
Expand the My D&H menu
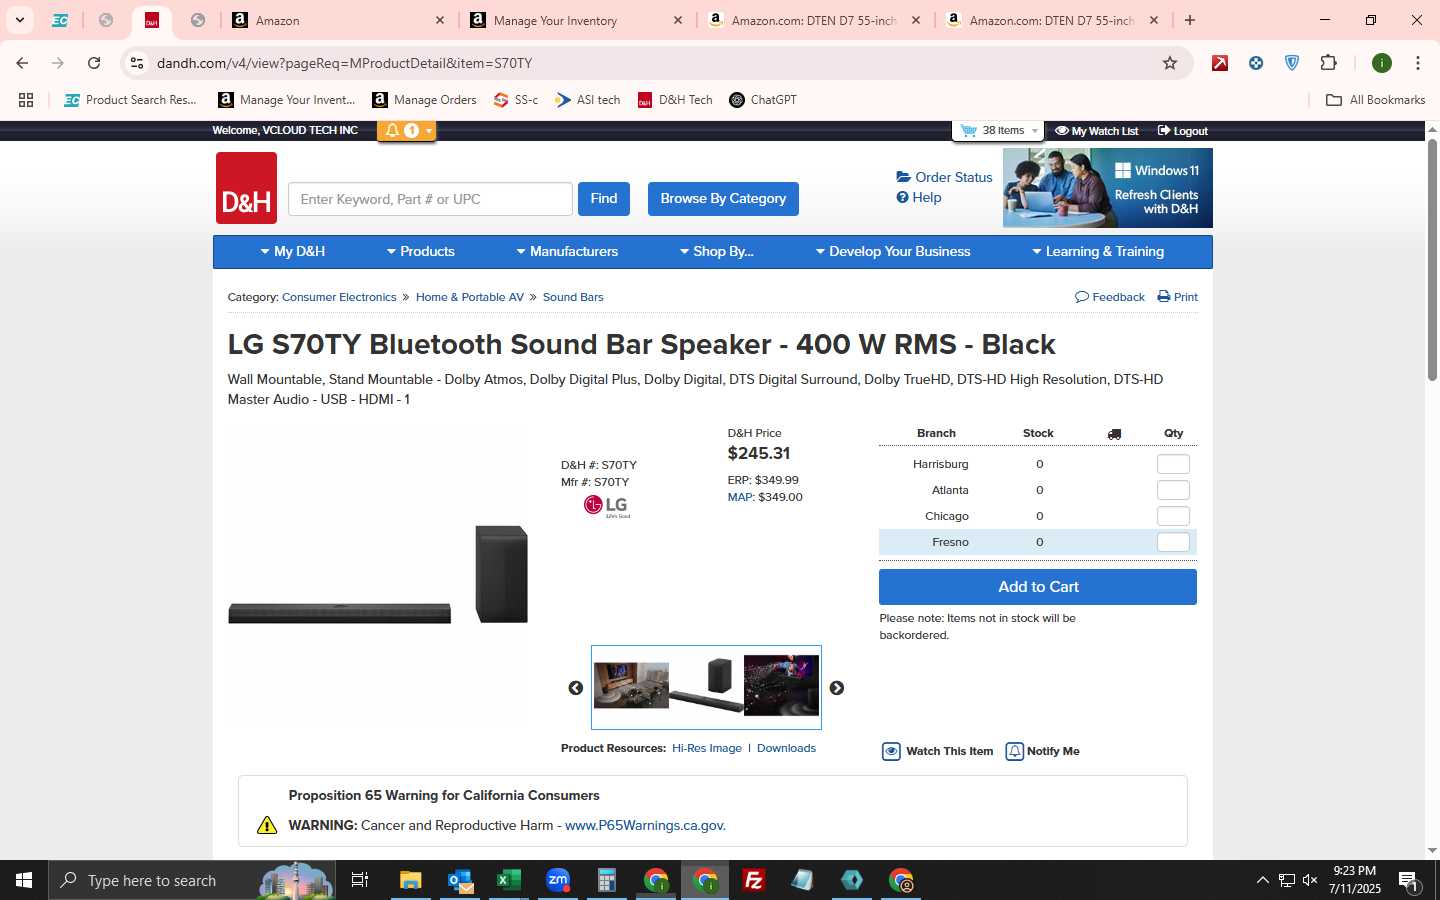pos(293,252)
